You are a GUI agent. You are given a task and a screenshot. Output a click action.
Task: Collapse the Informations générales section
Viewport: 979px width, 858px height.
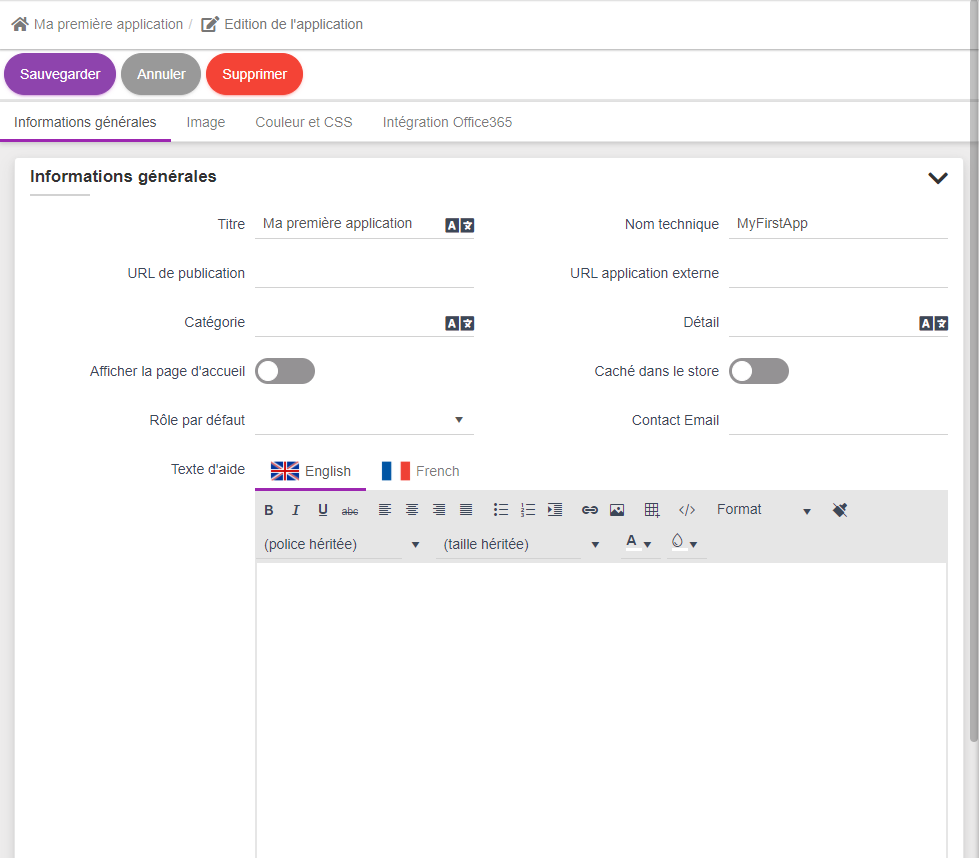tap(937, 178)
